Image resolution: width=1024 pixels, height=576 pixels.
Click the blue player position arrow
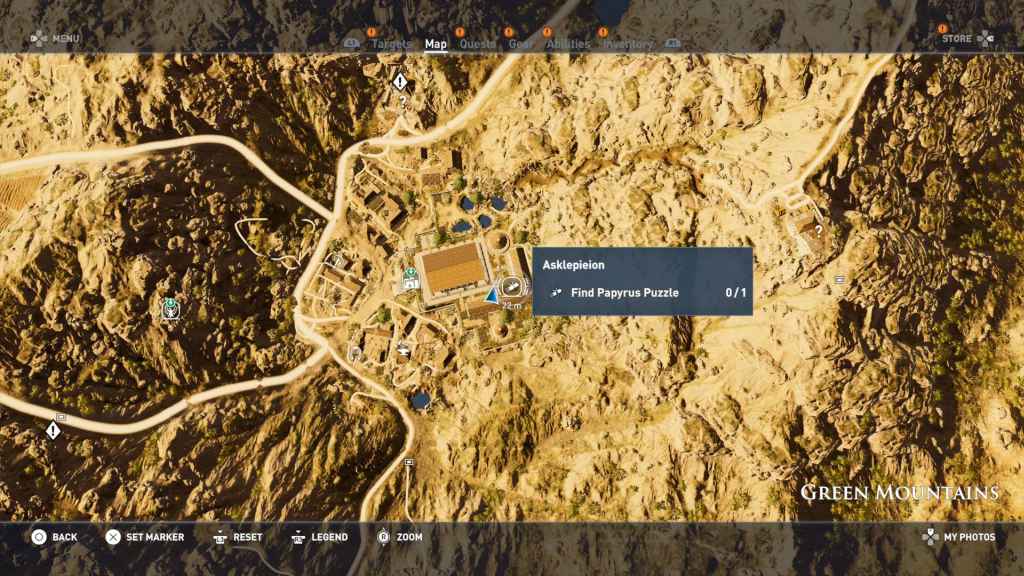pyautogui.click(x=491, y=296)
